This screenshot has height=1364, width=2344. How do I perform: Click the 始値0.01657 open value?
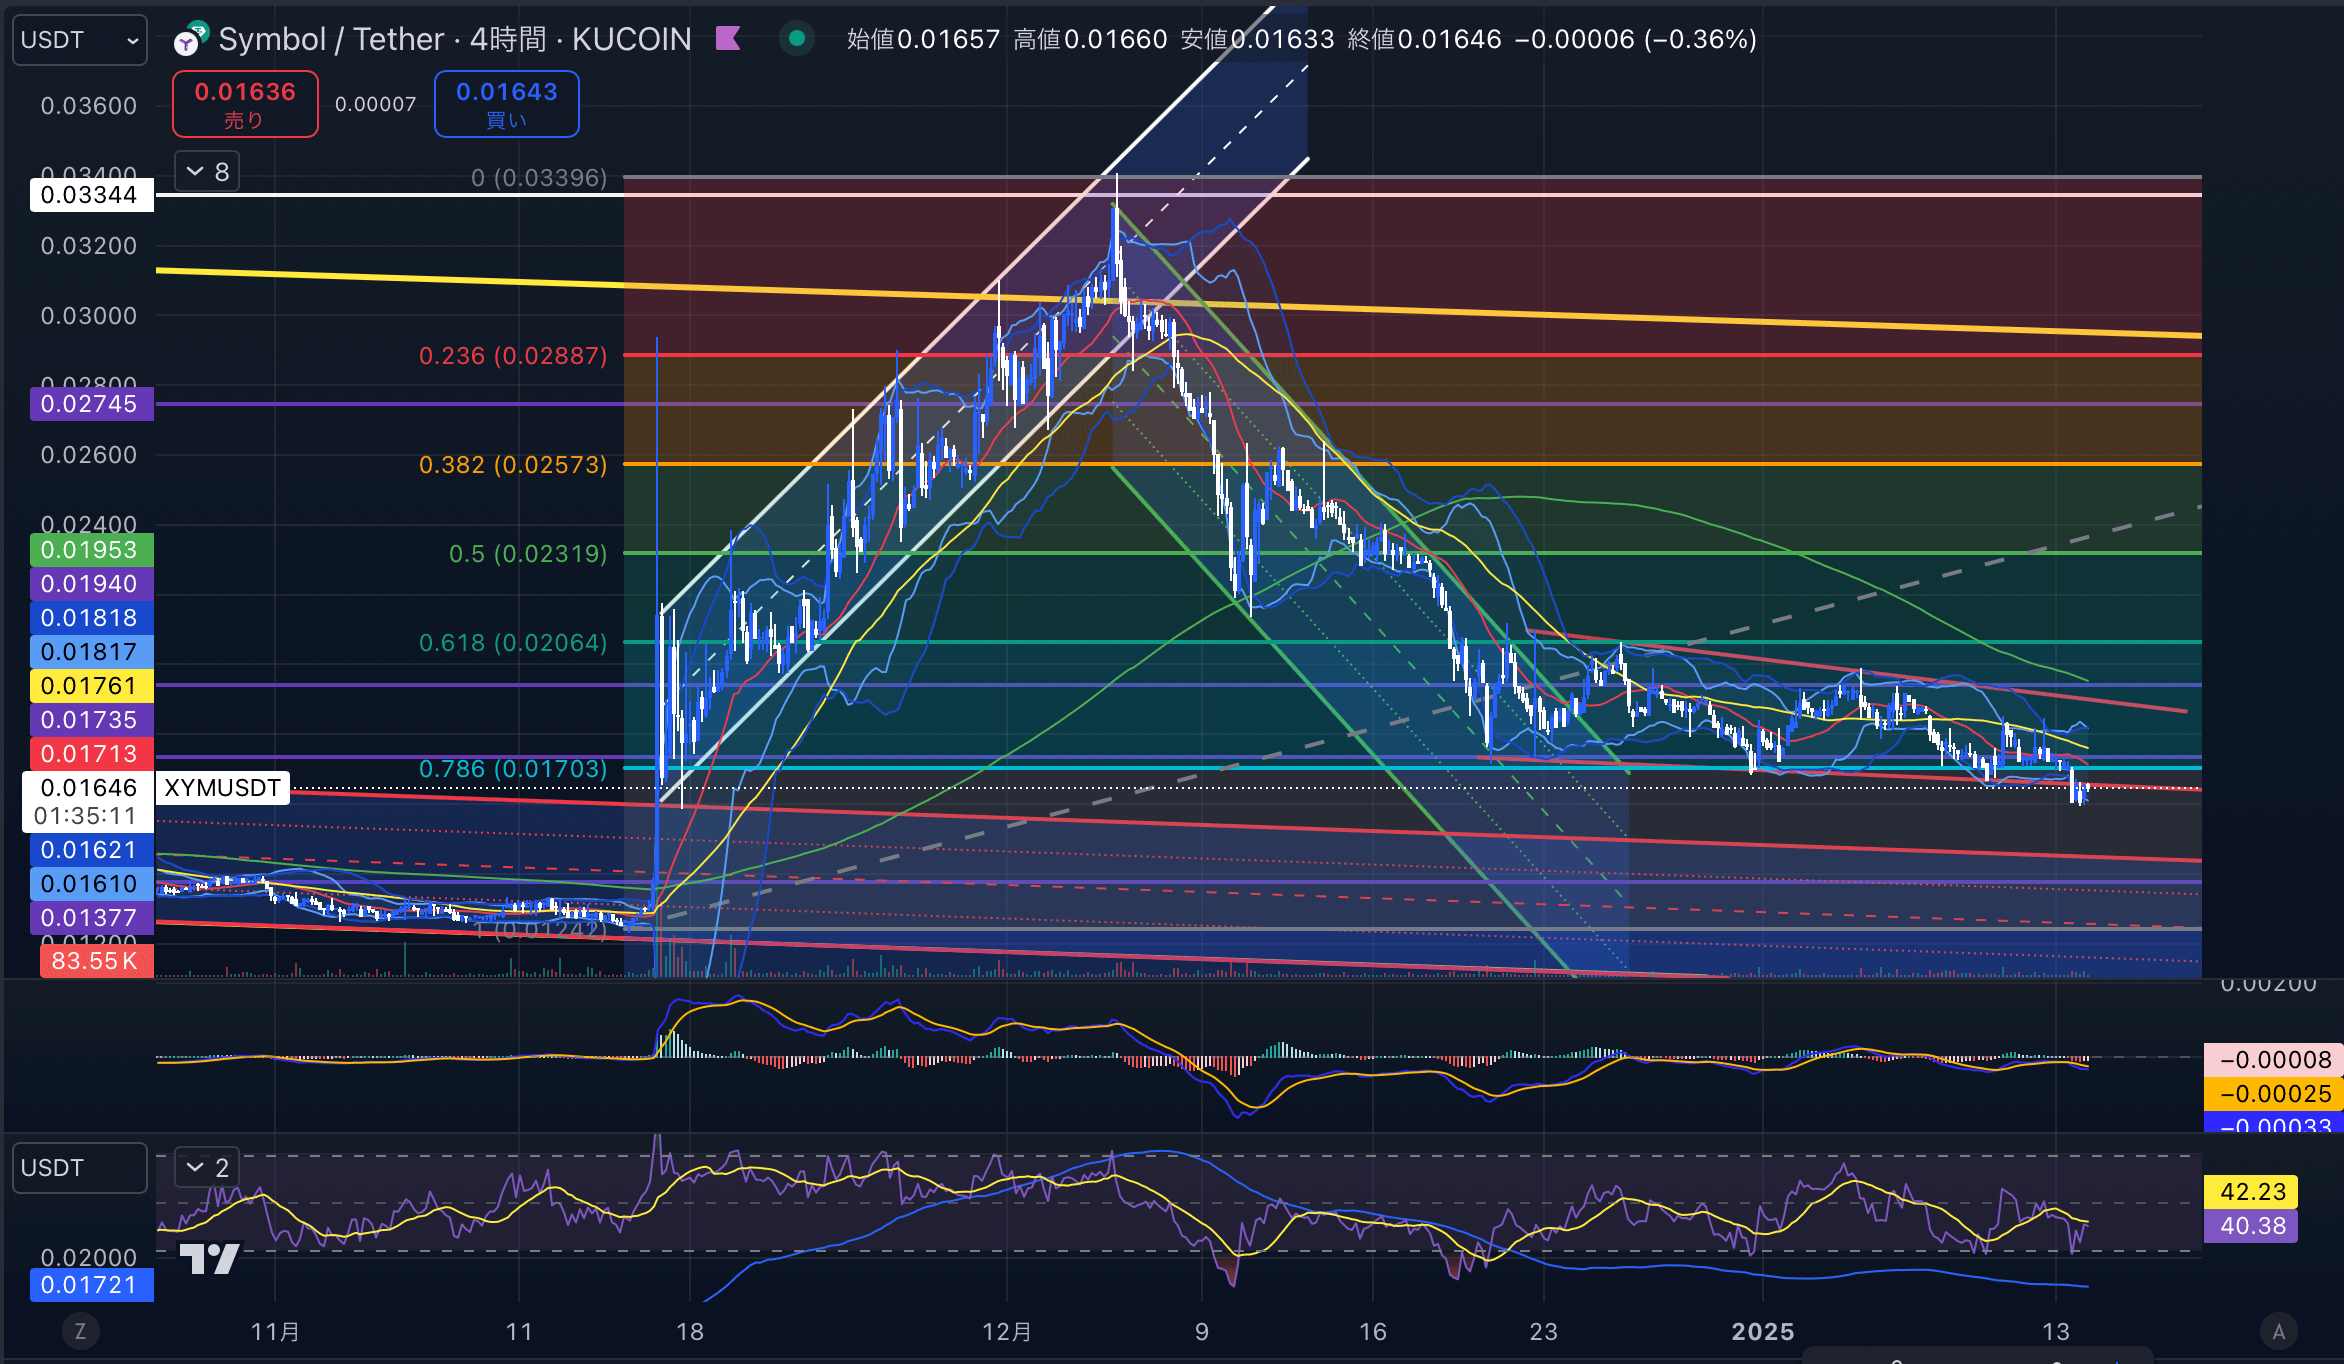click(923, 39)
